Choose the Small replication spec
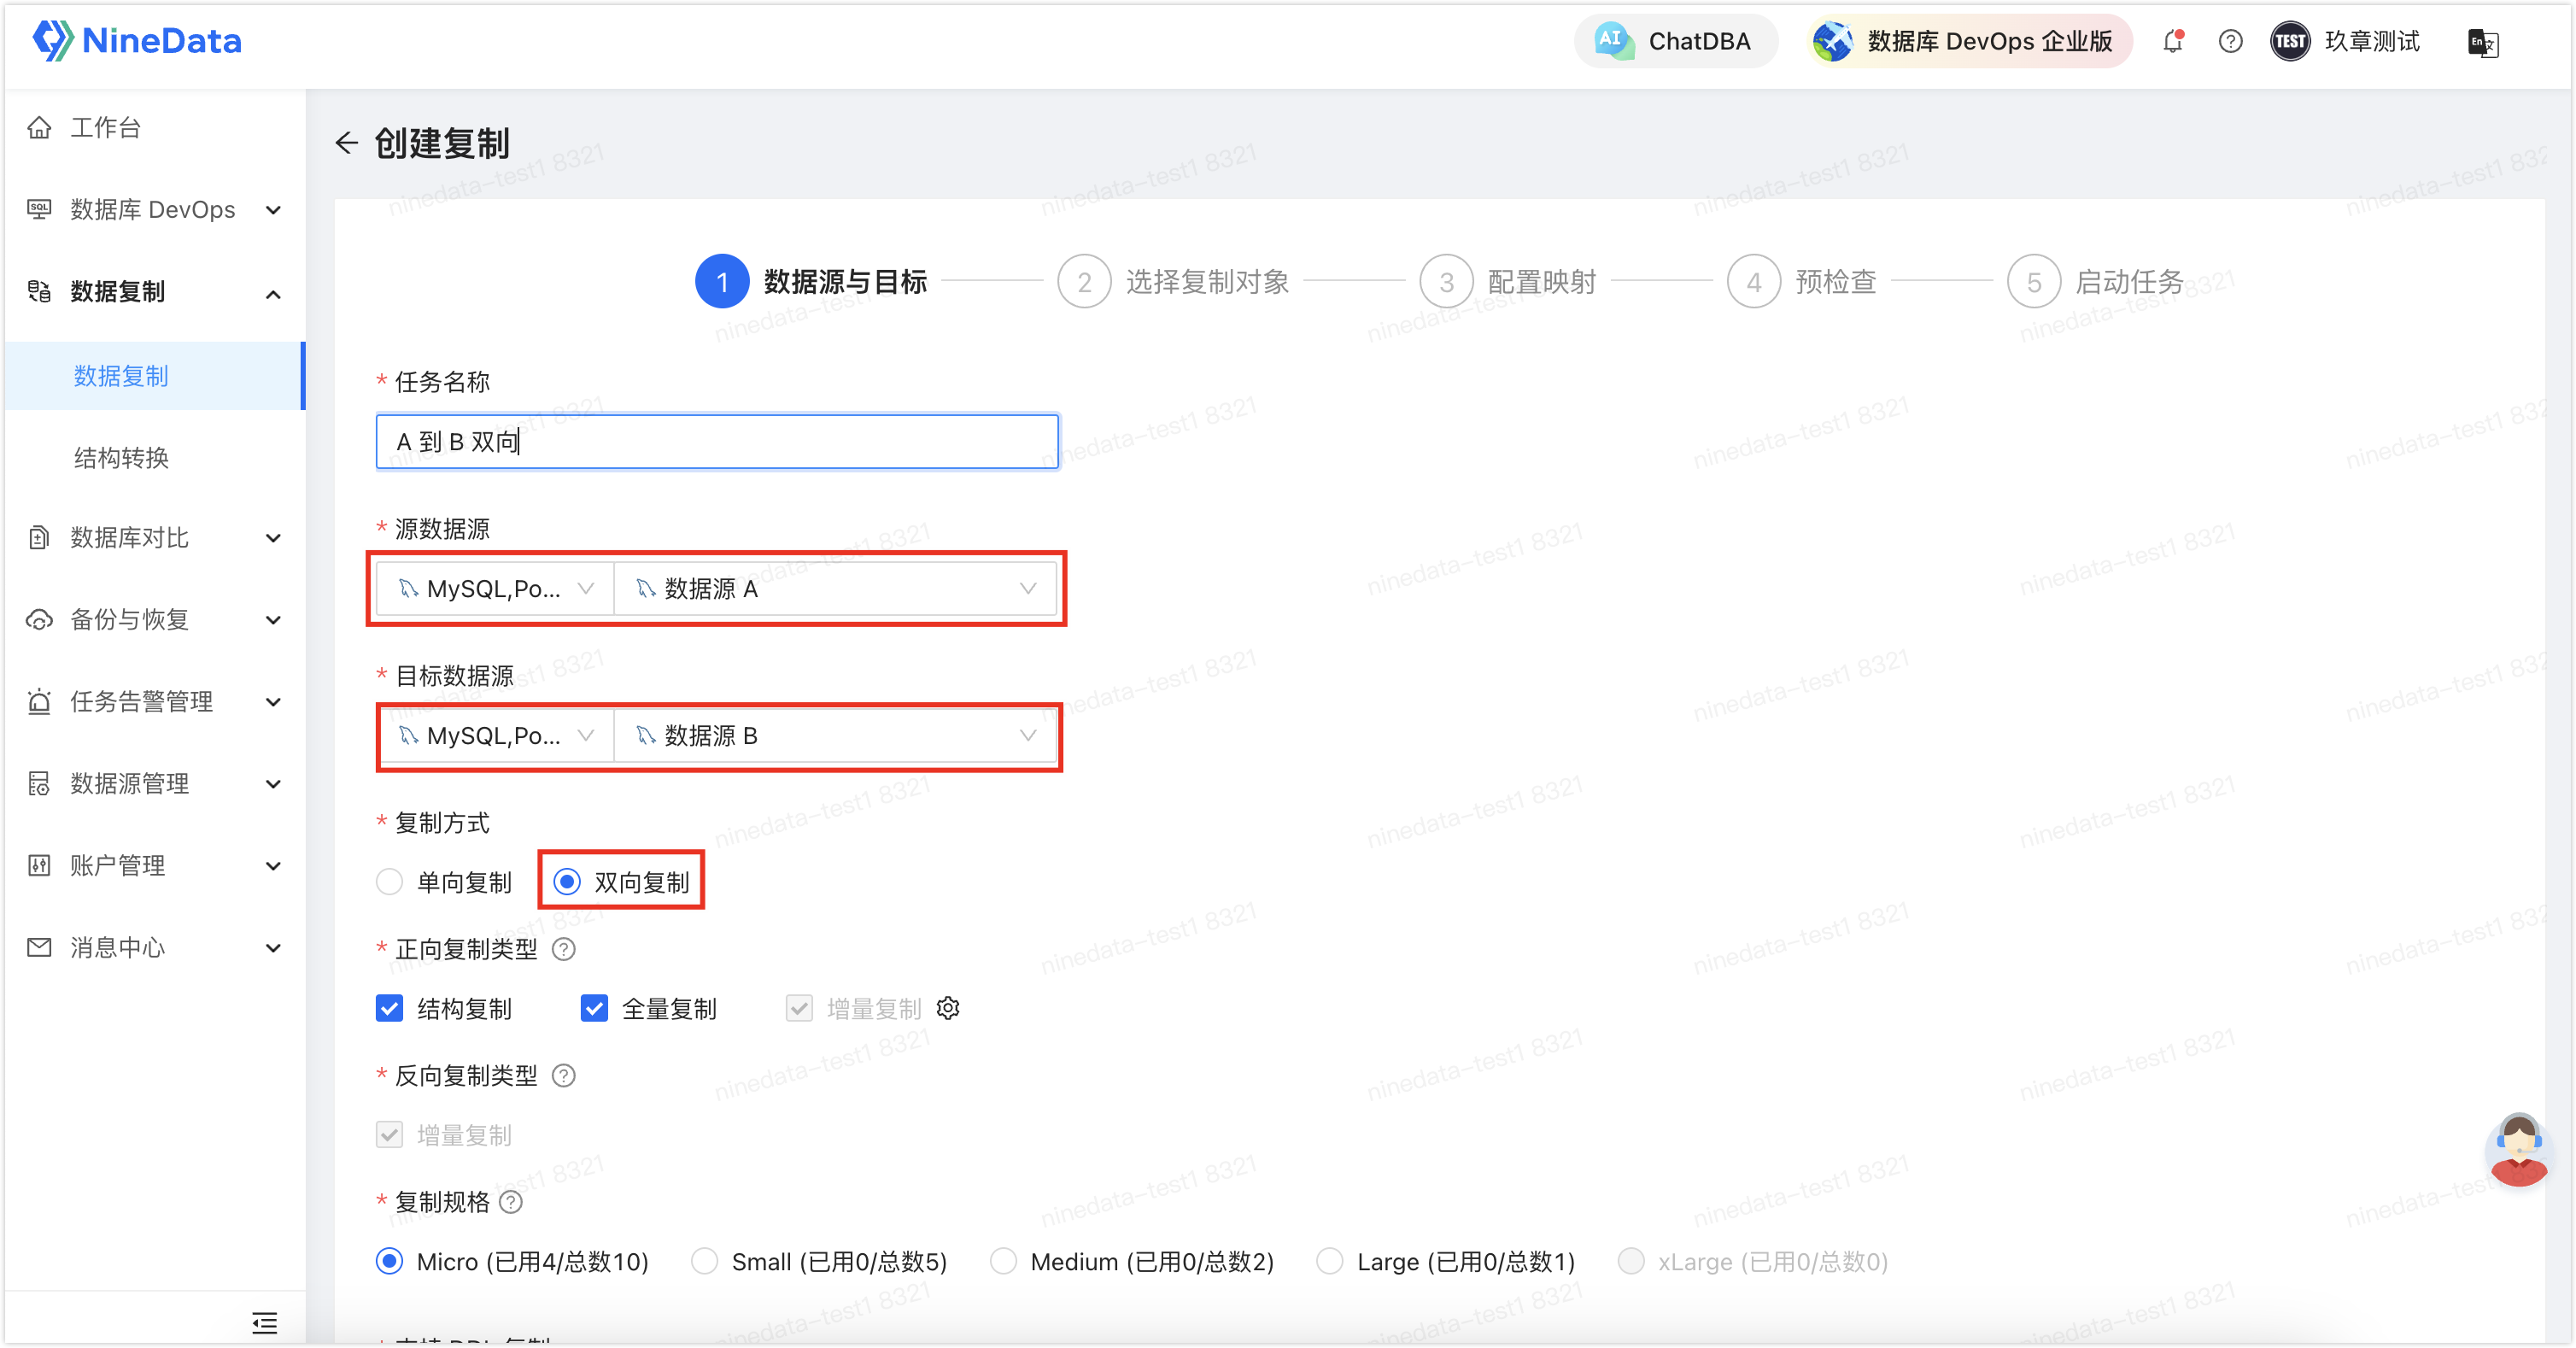The image size is (2576, 1348). 705,1261
